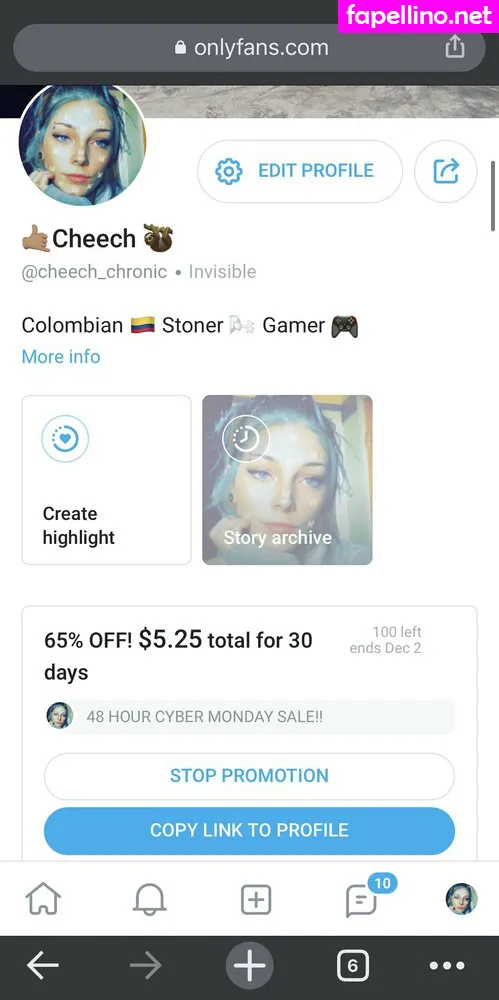Click the page scrollbar on right edge
499x1000 pixels.
[493, 195]
